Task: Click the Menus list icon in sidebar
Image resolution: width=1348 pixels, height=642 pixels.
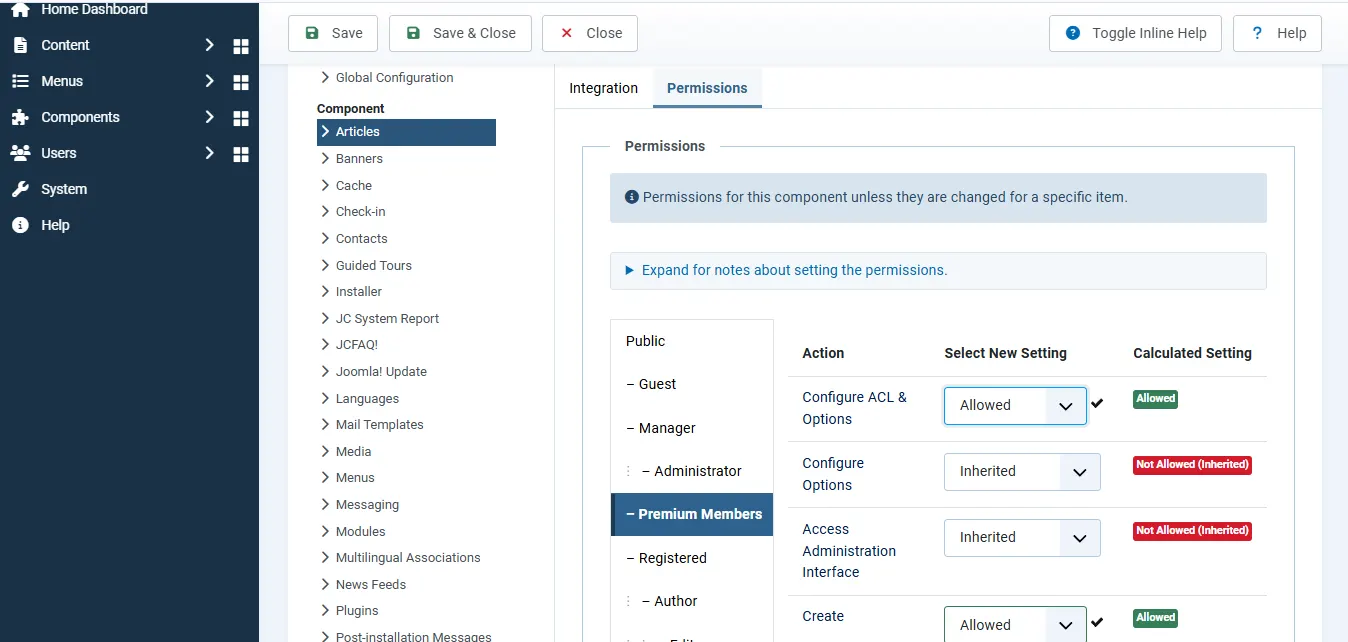Action: [x=20, y=81]
